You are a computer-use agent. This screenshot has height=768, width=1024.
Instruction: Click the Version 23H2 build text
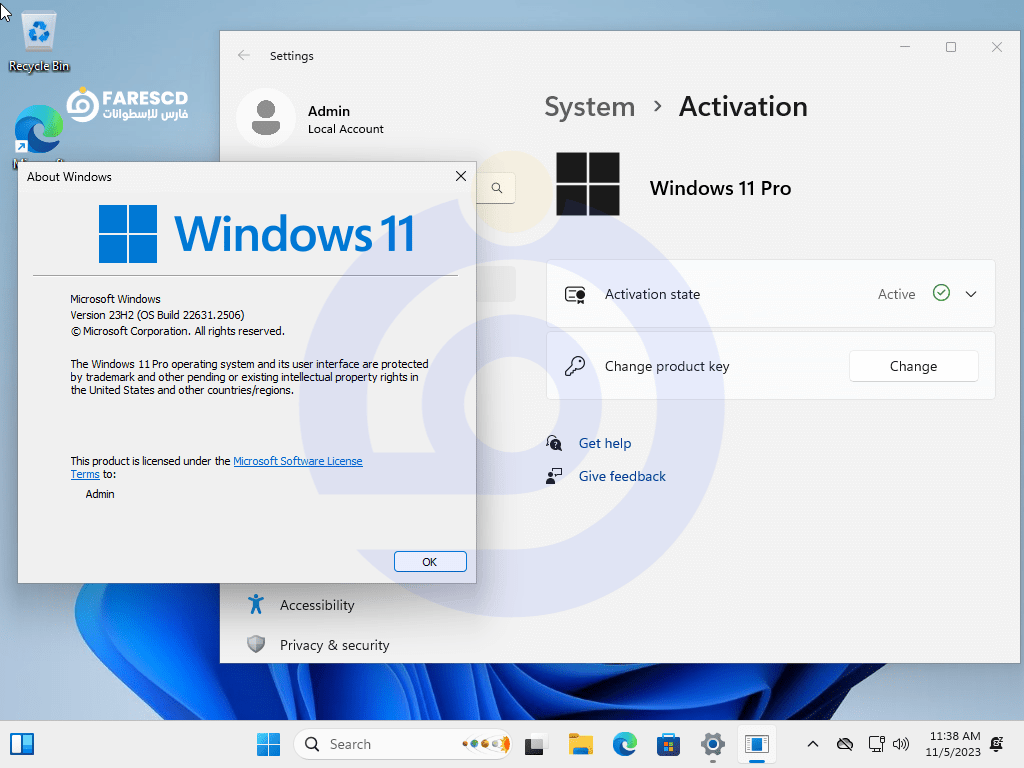[157, 315]
